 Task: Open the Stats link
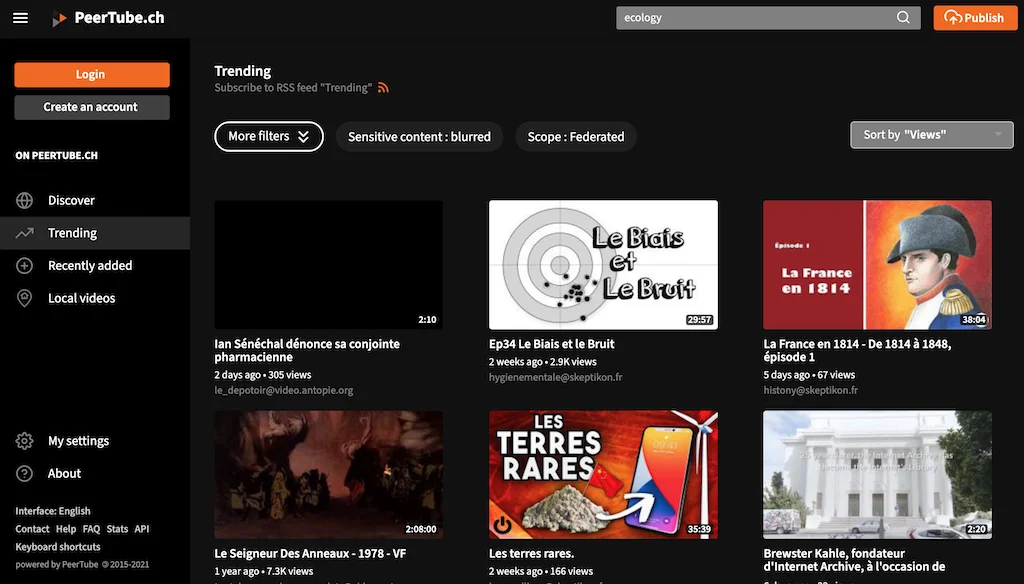click(117, 529)
